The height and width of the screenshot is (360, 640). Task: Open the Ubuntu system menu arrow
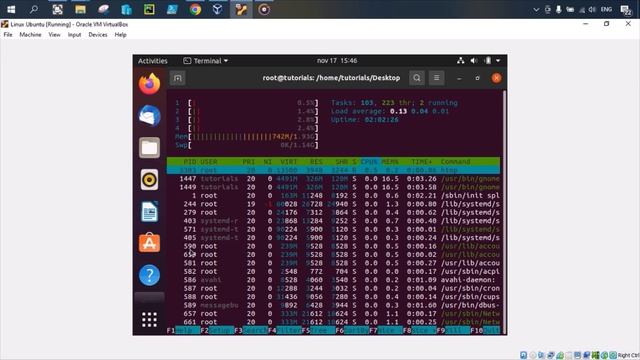[x=498, y=61]
